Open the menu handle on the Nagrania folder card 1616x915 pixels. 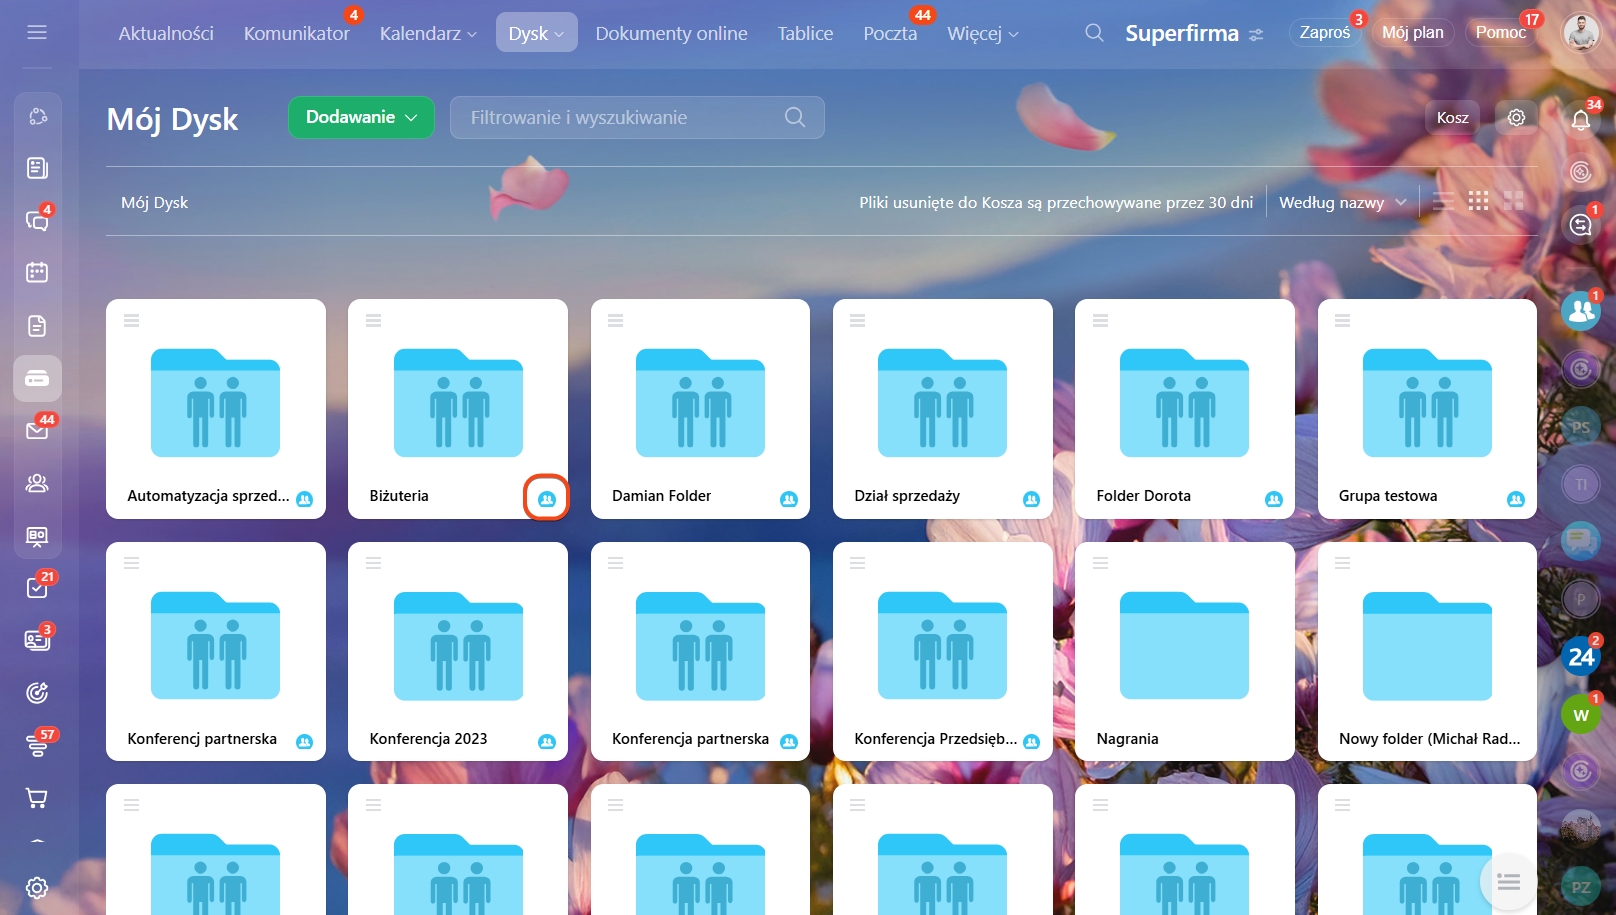click(1100, 564)
